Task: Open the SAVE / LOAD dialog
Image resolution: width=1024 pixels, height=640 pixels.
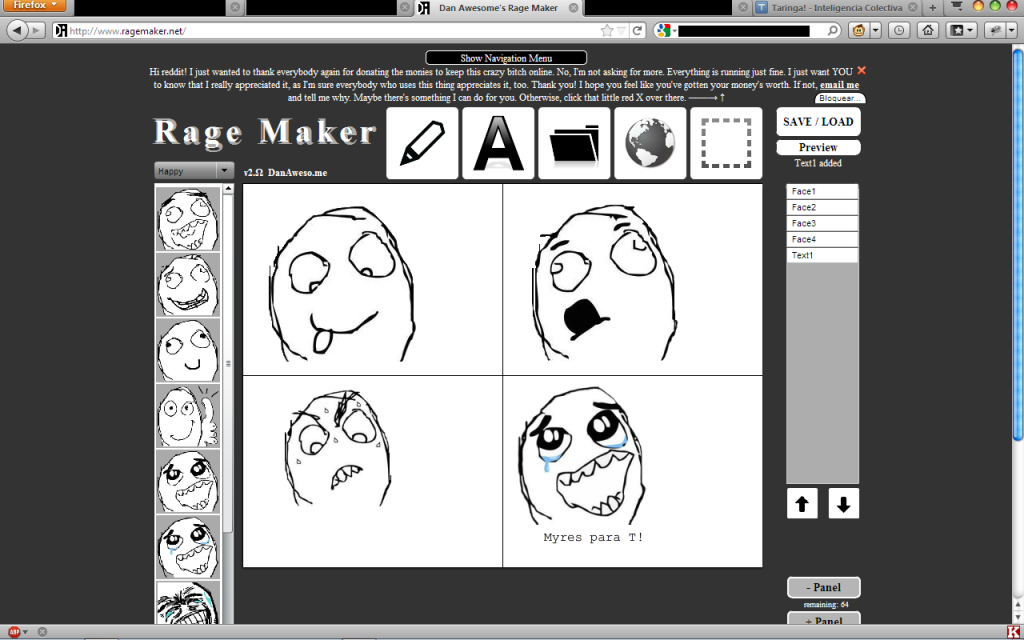Action: coord(818,121)
